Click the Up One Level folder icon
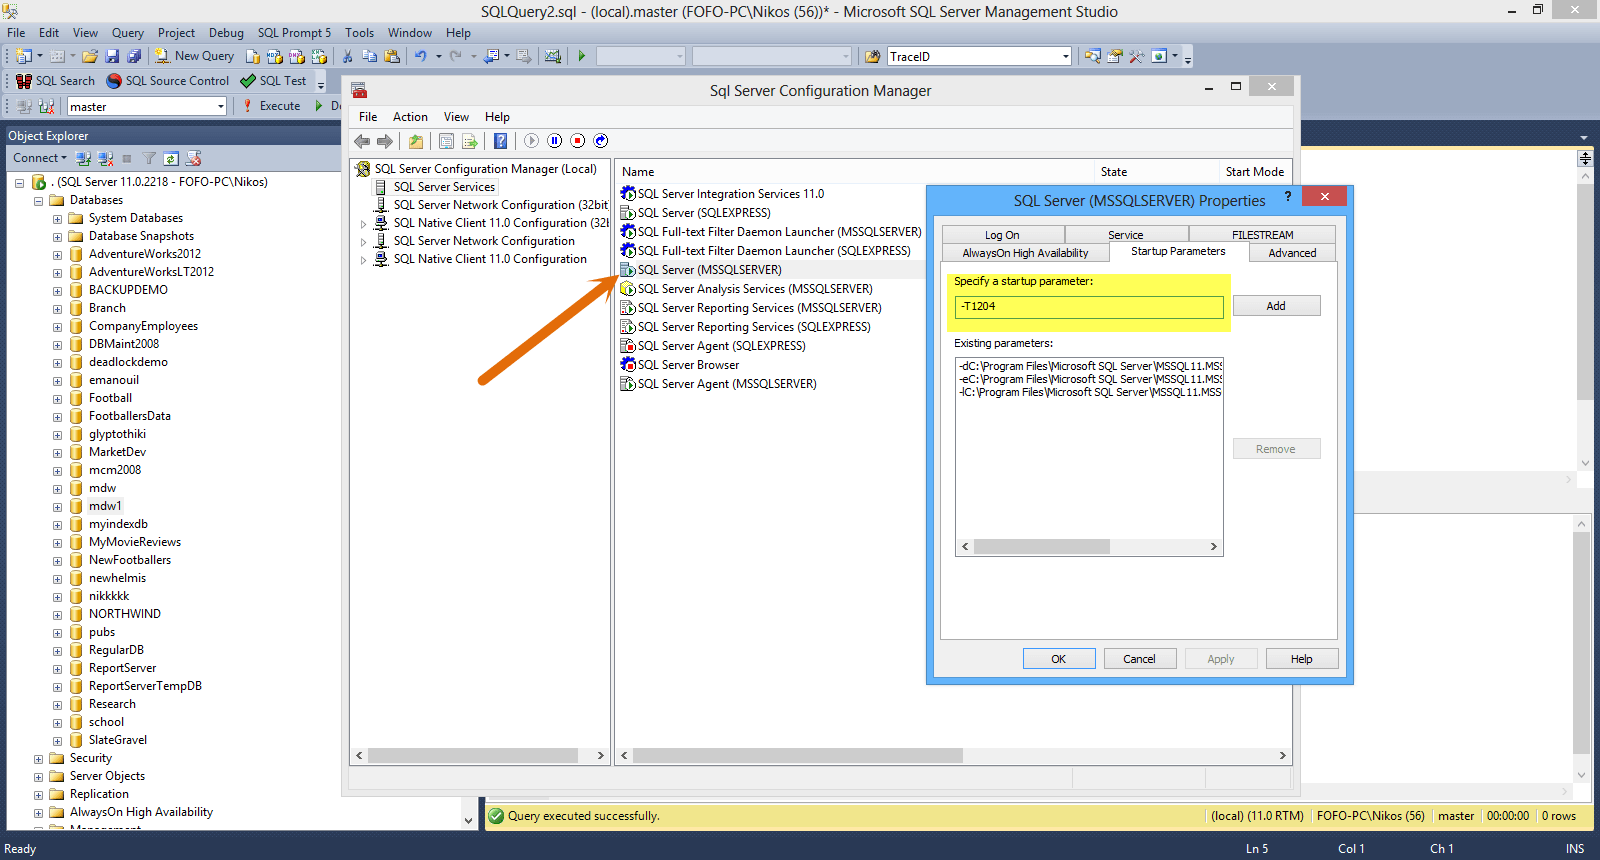 click(416, 141)
